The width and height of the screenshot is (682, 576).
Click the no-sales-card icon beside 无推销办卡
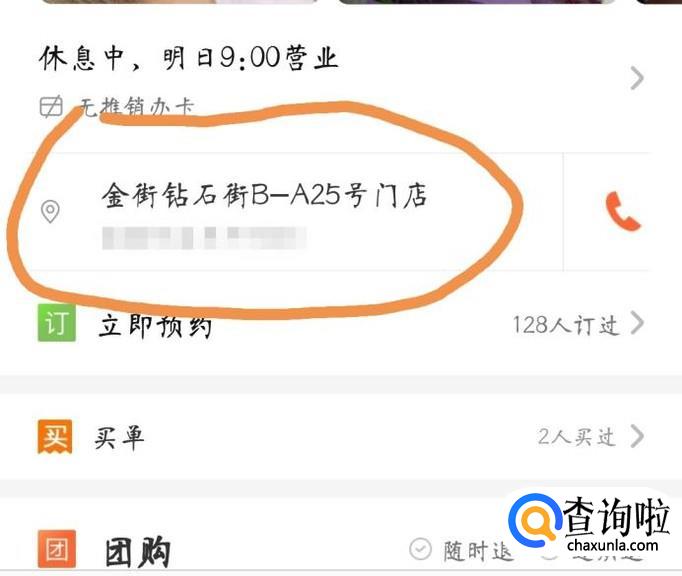point(51,107)
